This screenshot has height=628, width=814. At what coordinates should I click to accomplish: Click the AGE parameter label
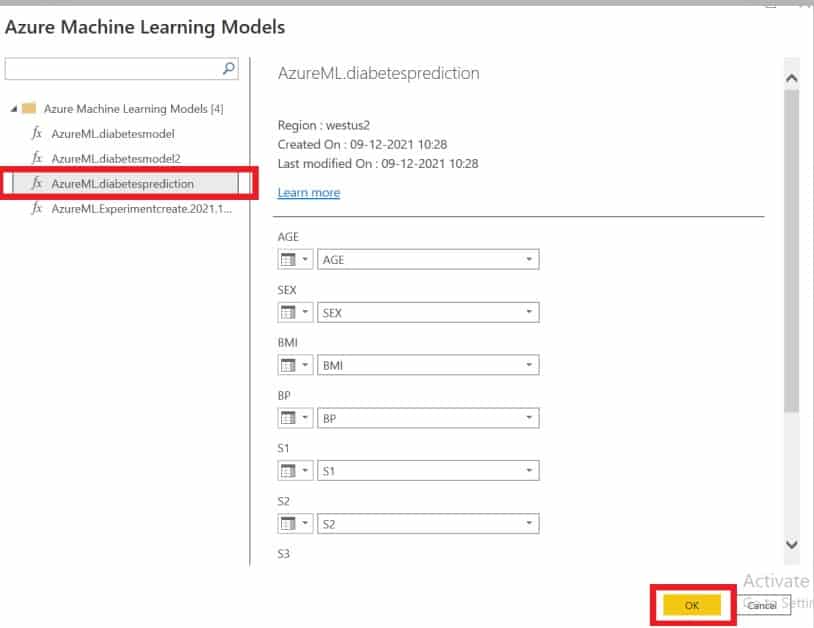(288, 237)
